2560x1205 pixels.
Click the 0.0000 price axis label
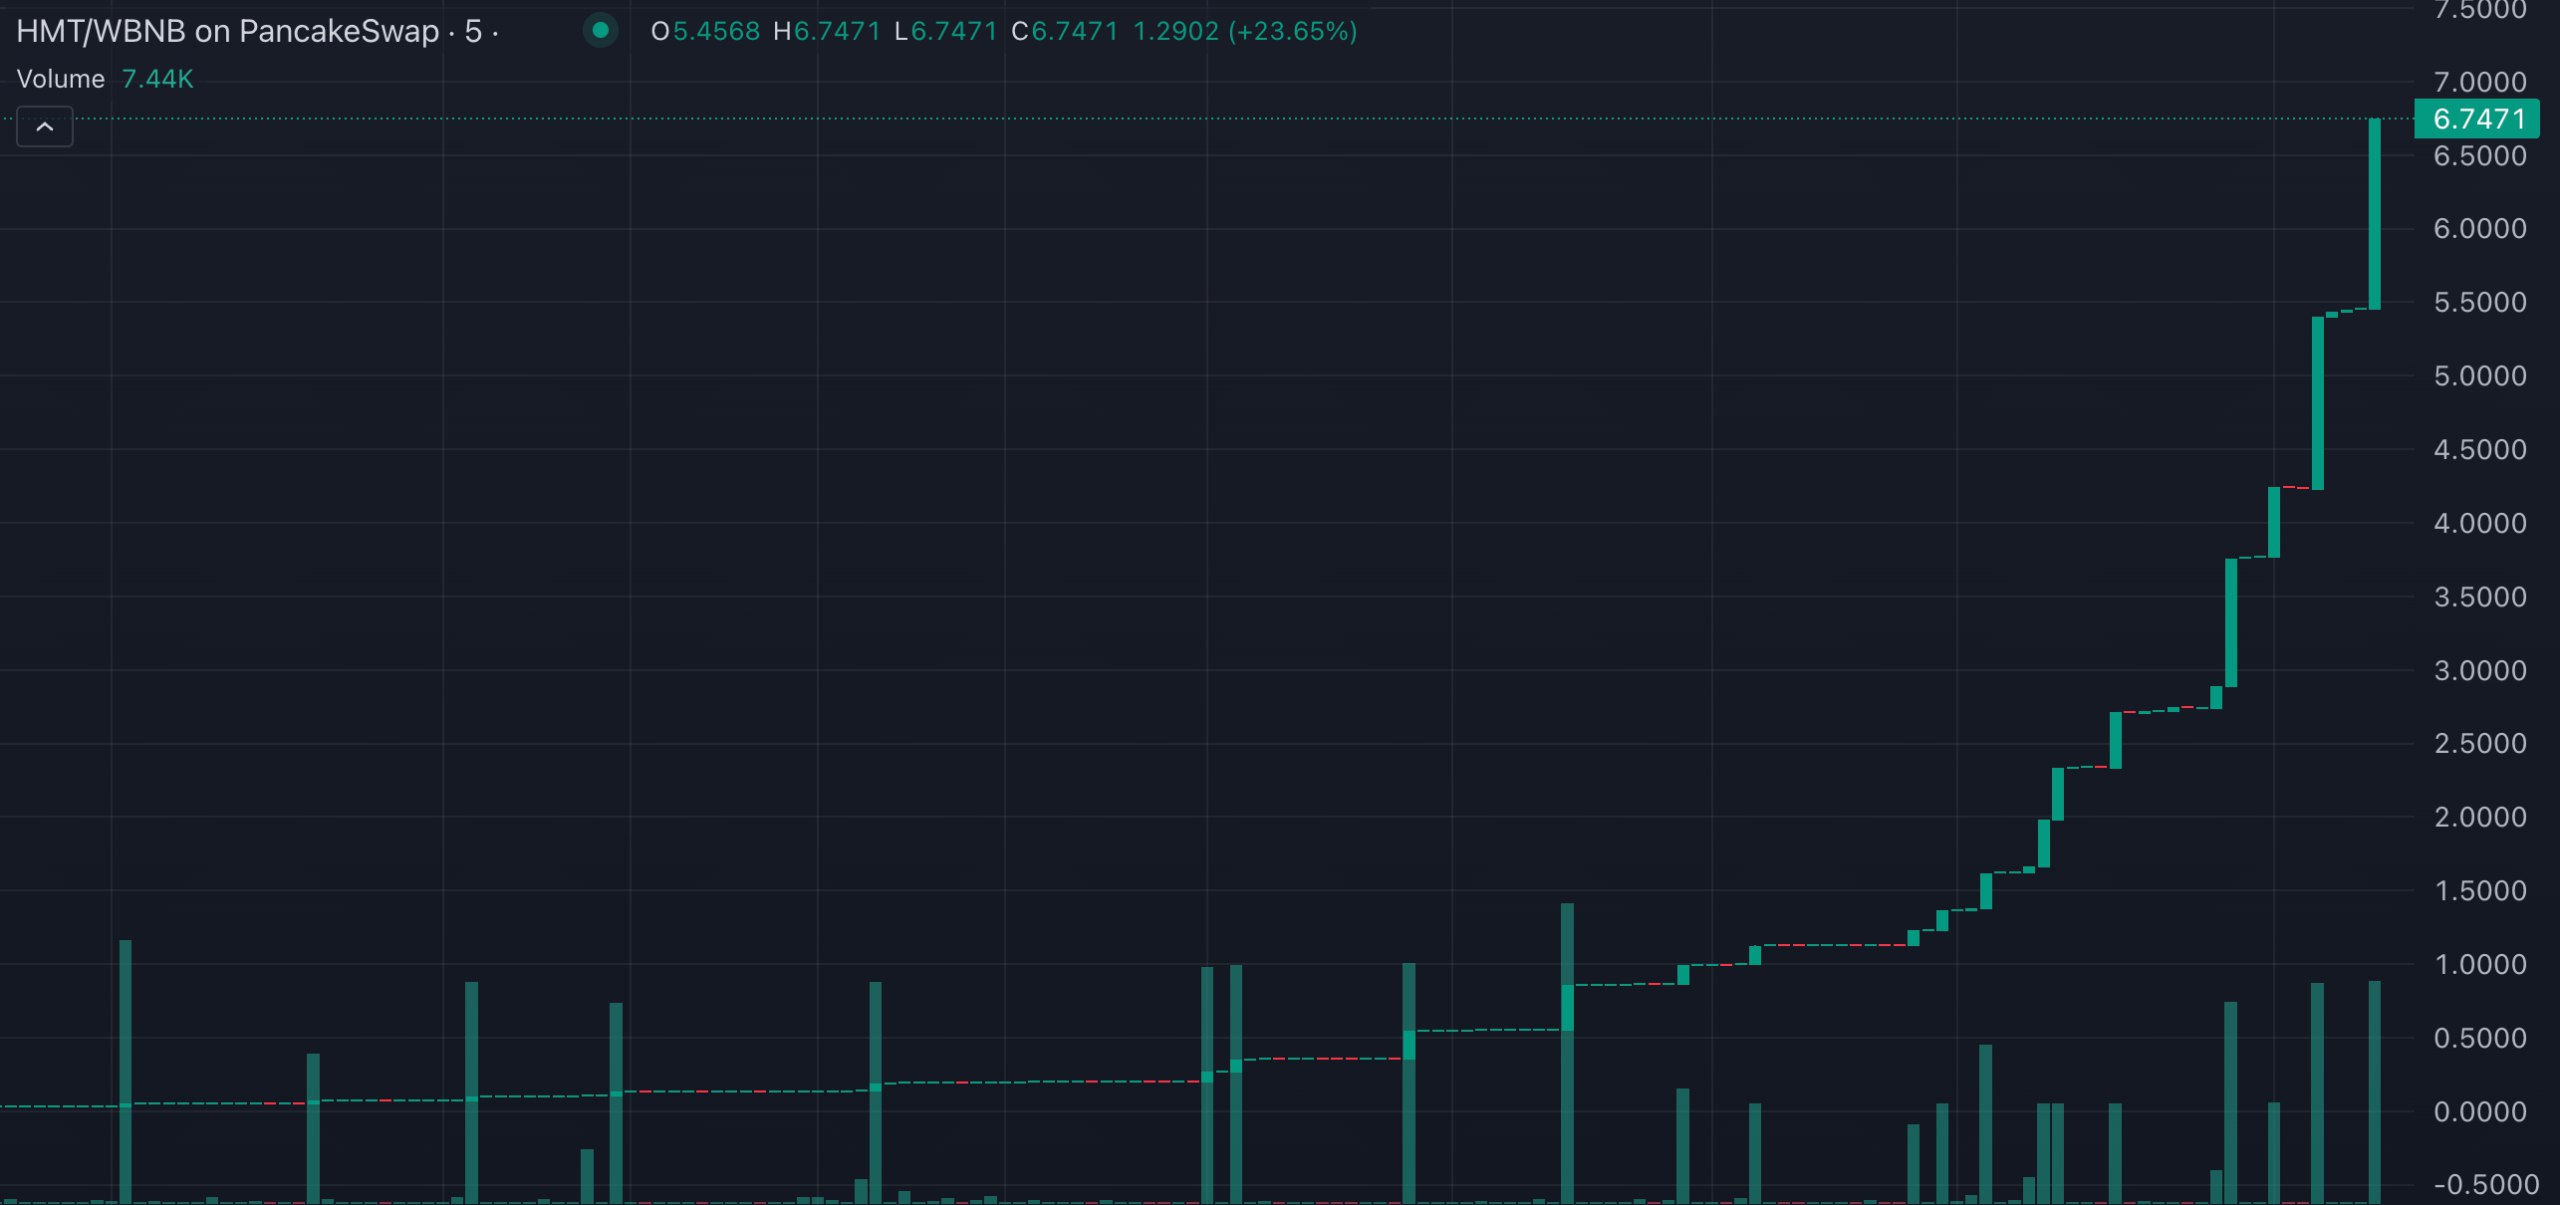click(2480, 1112)
